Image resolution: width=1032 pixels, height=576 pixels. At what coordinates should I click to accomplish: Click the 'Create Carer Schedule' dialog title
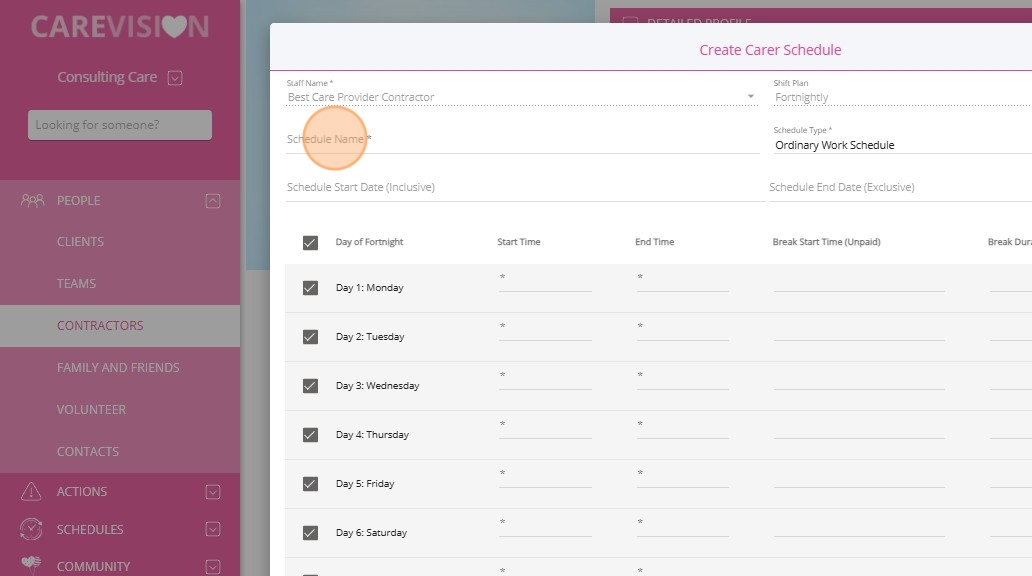tap(770, 50)
